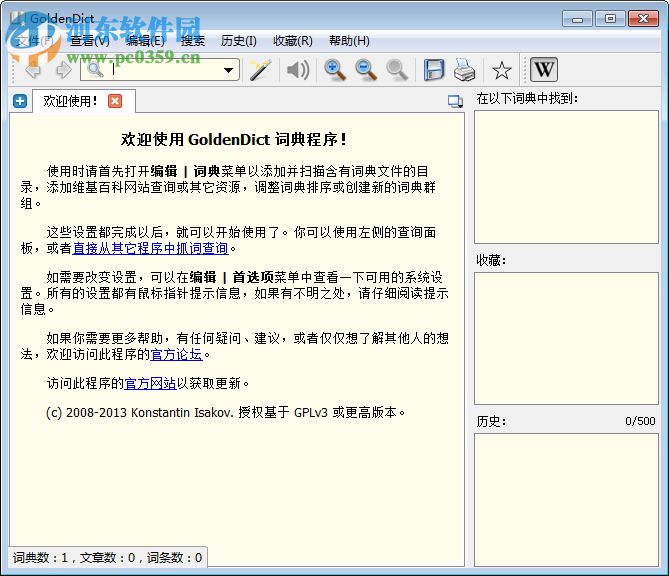
Task: Click the 词典数 status bar text
Action: click(x=108, y=557)
